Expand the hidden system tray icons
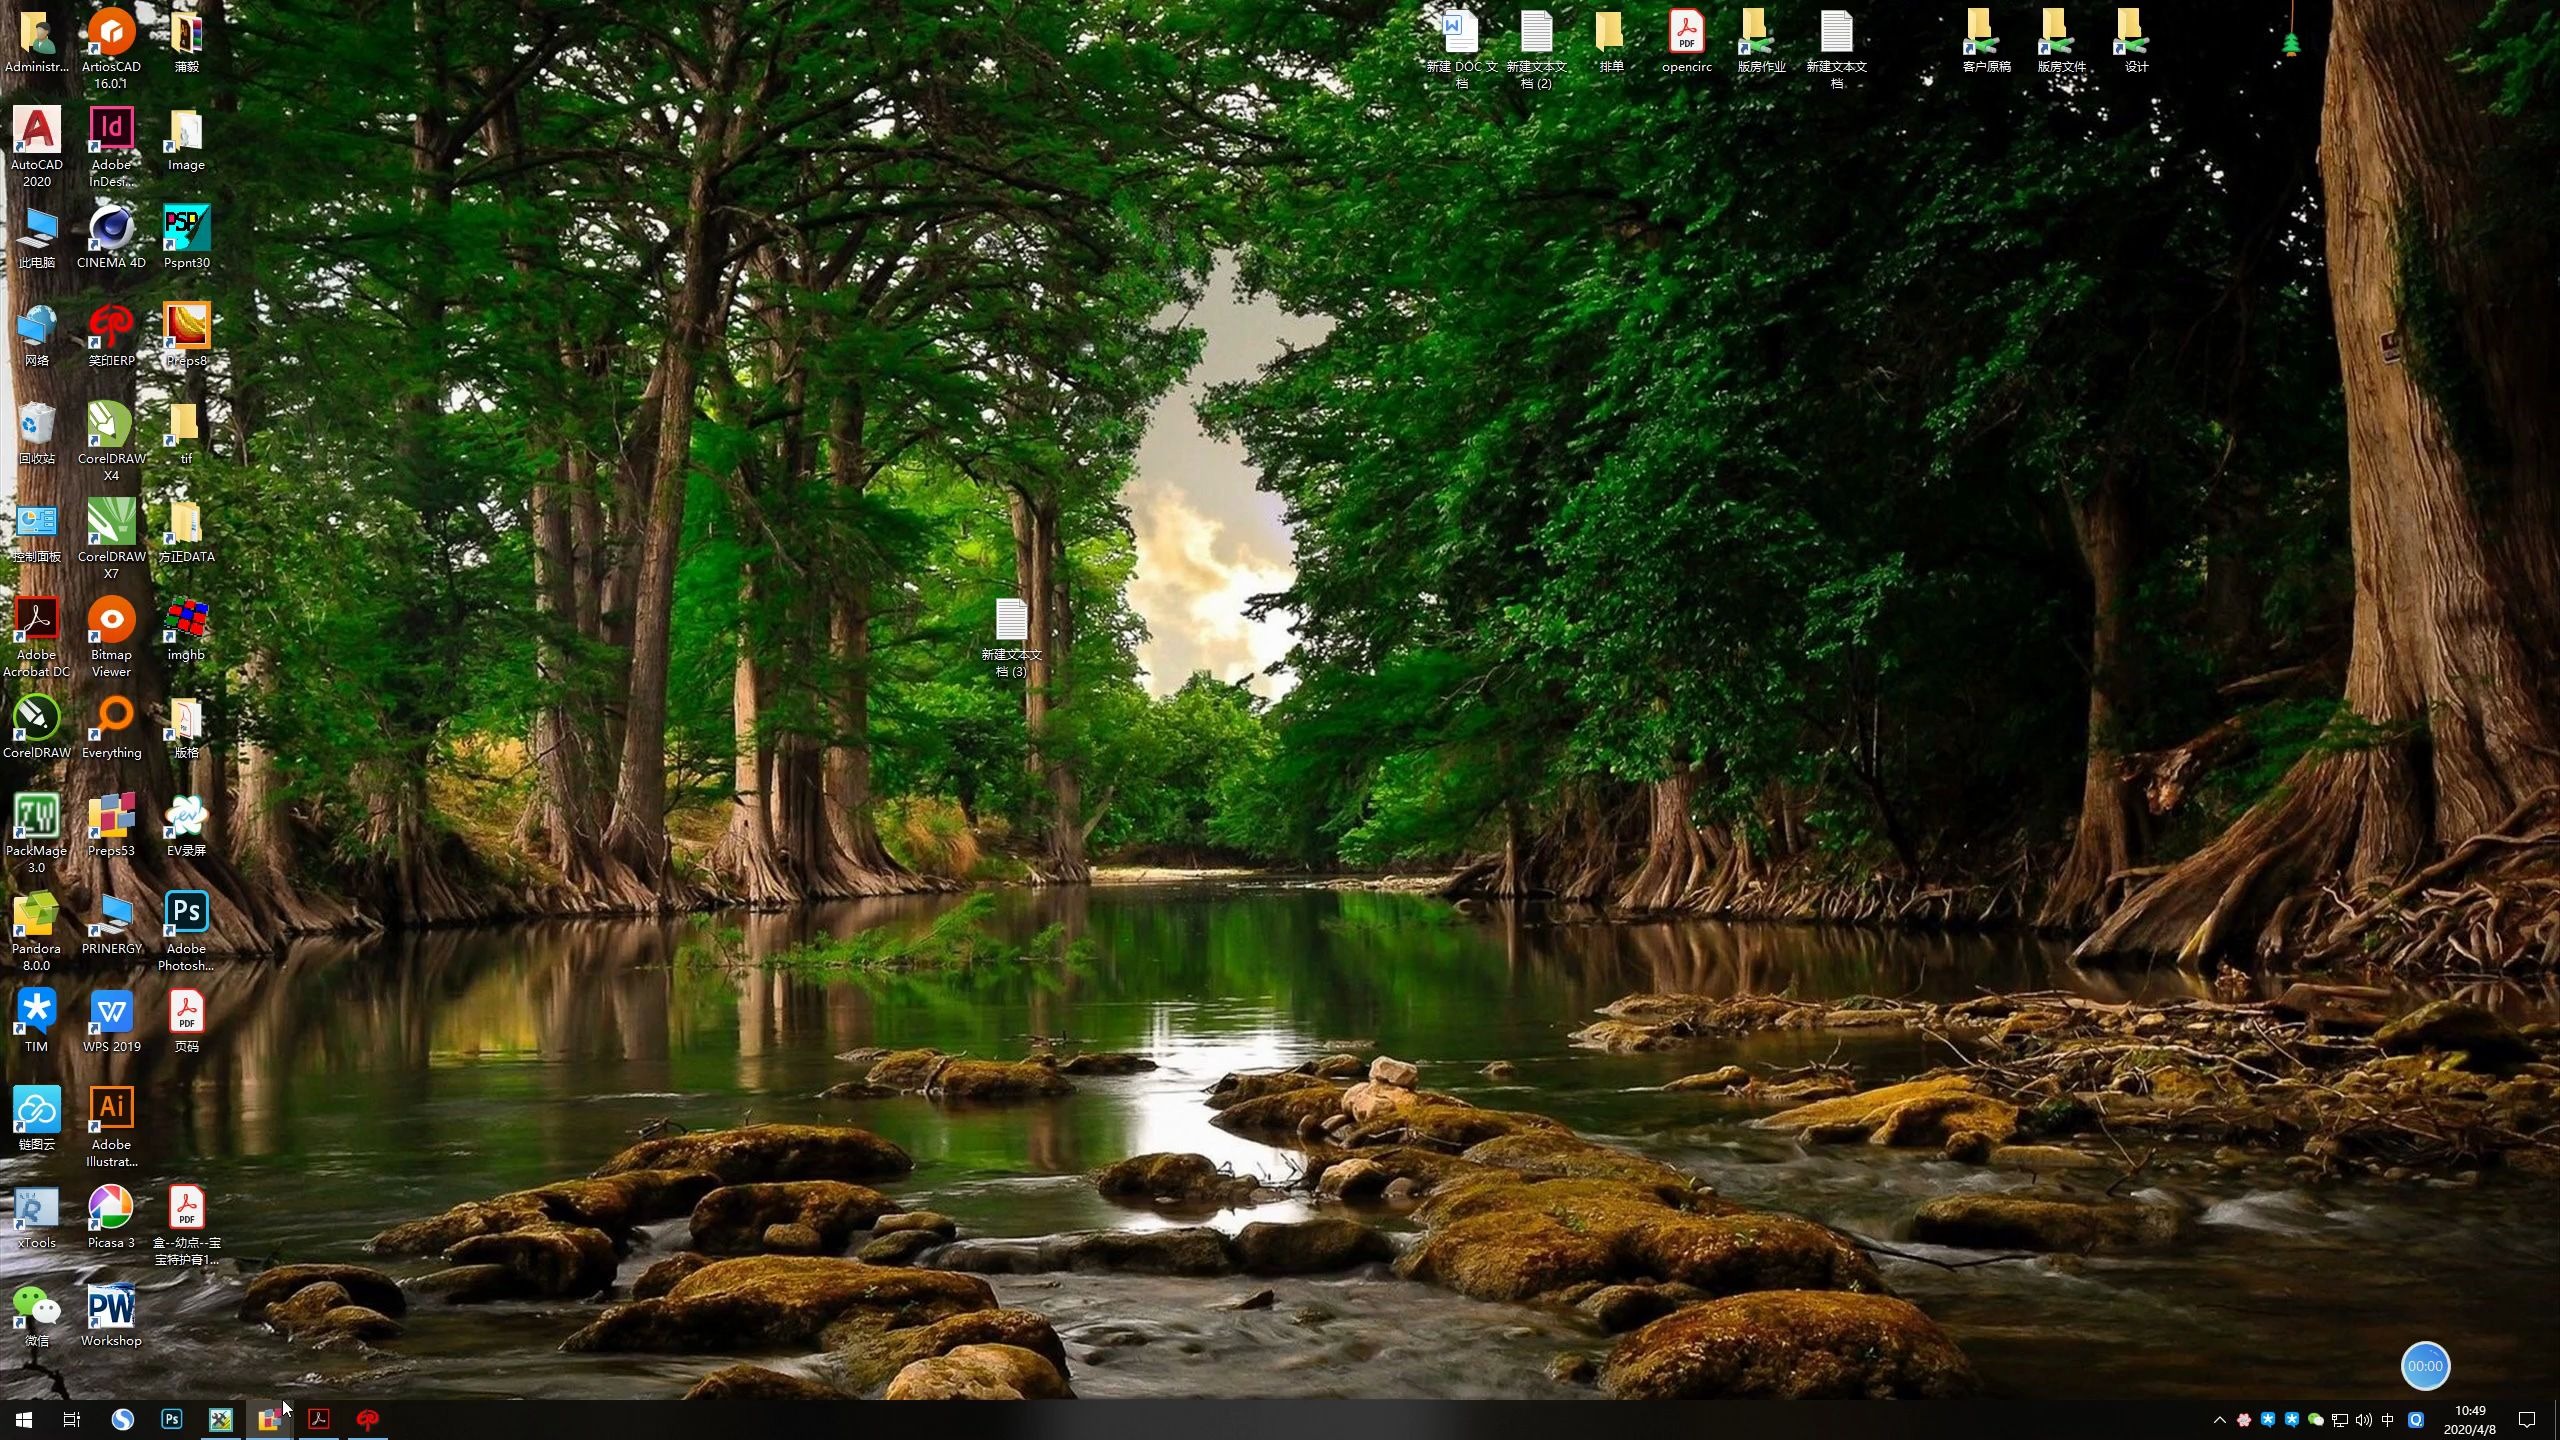 point(2220,1420)
